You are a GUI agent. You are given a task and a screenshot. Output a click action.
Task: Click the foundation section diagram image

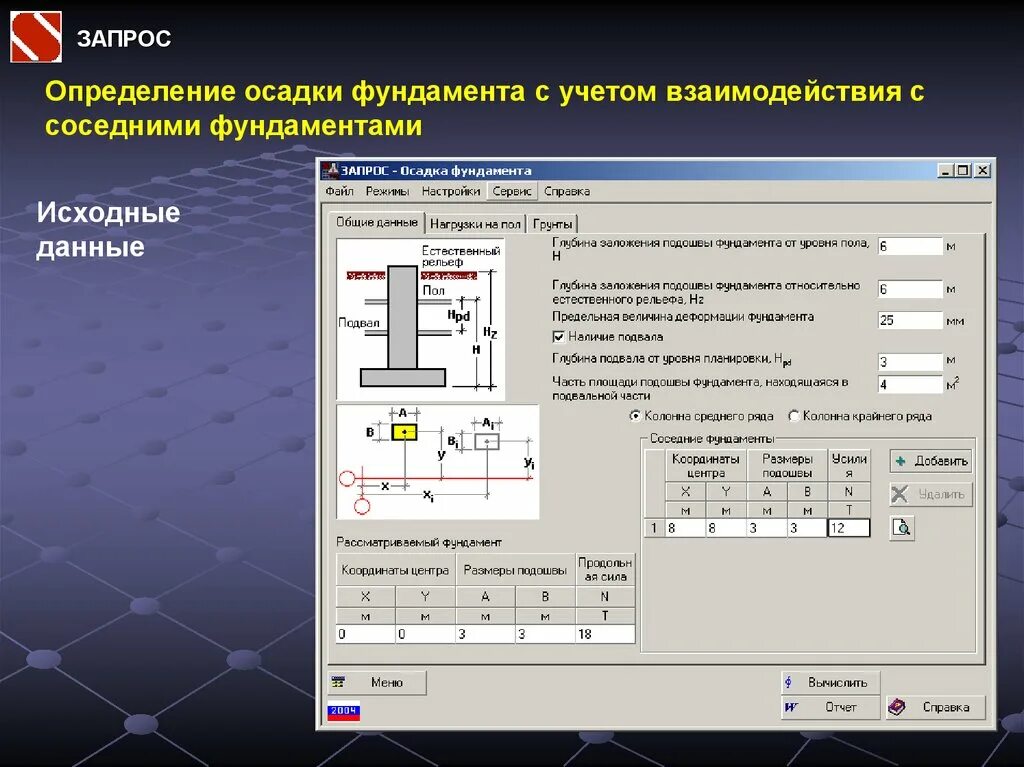point(421,319)
